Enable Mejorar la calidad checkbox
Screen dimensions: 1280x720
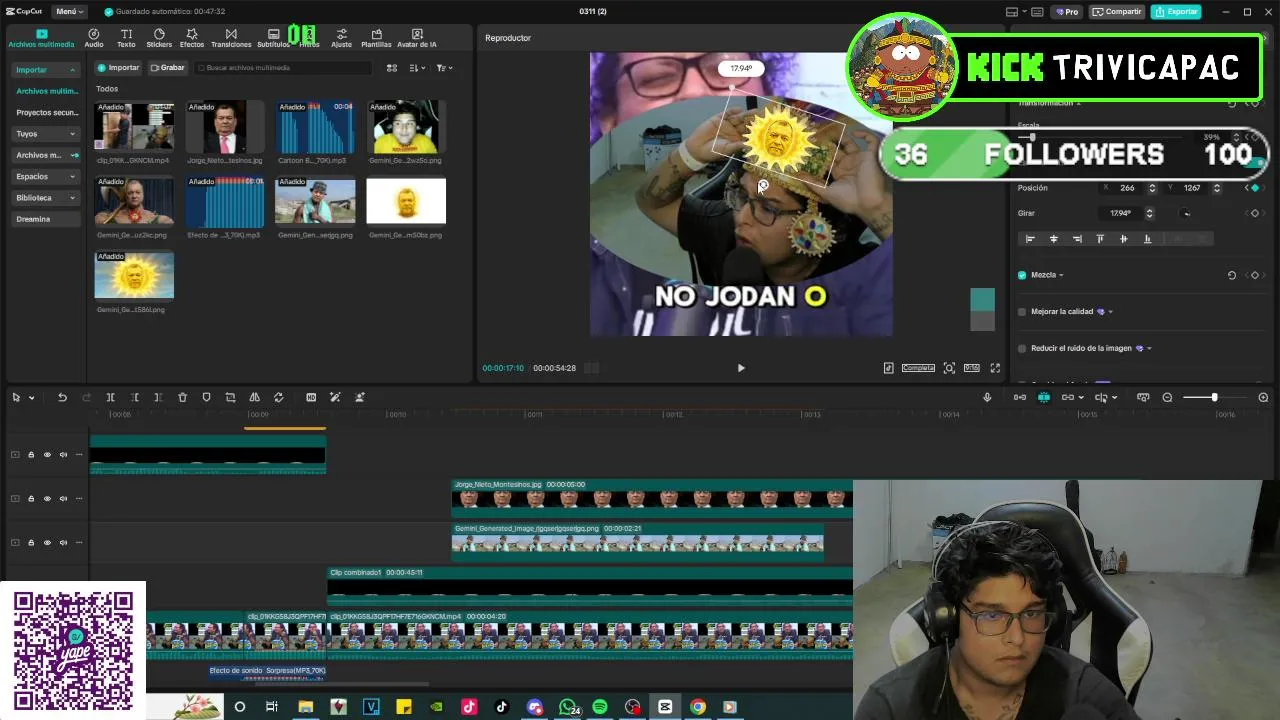click(x=1022, y=312)
